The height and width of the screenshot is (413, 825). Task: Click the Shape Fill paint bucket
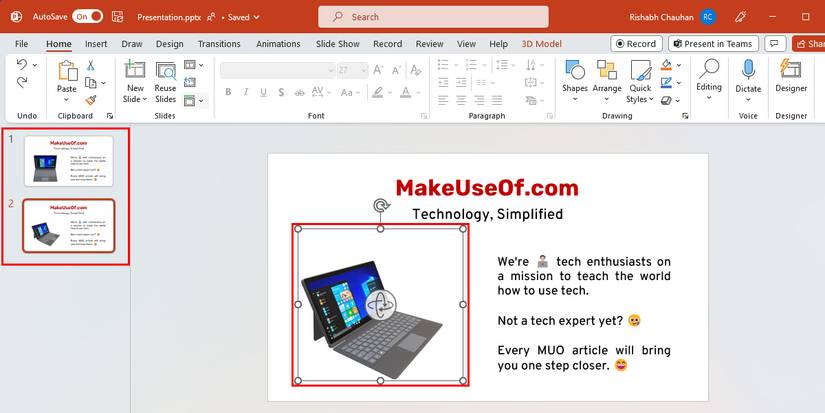tap(666, 65)
